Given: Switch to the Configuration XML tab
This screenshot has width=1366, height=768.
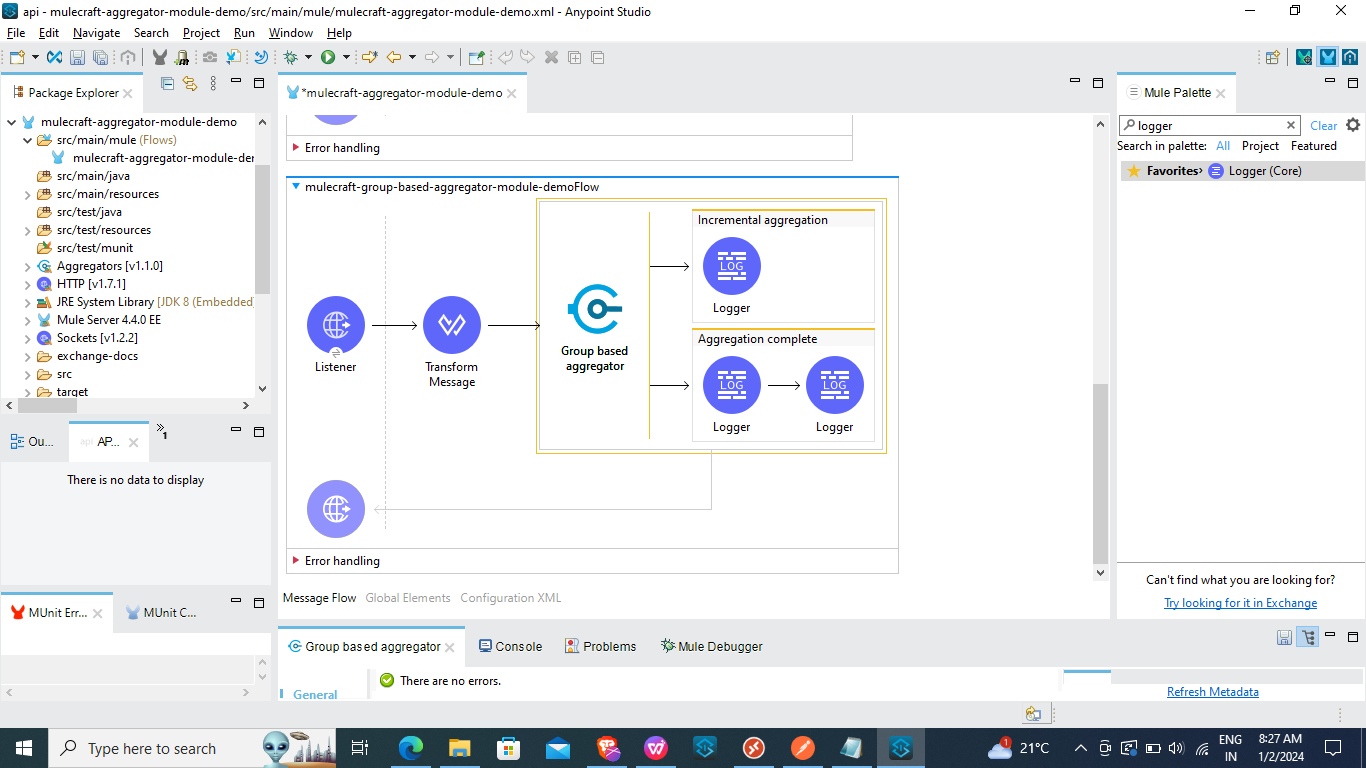Looking at the screenshot, I should 510,598.
